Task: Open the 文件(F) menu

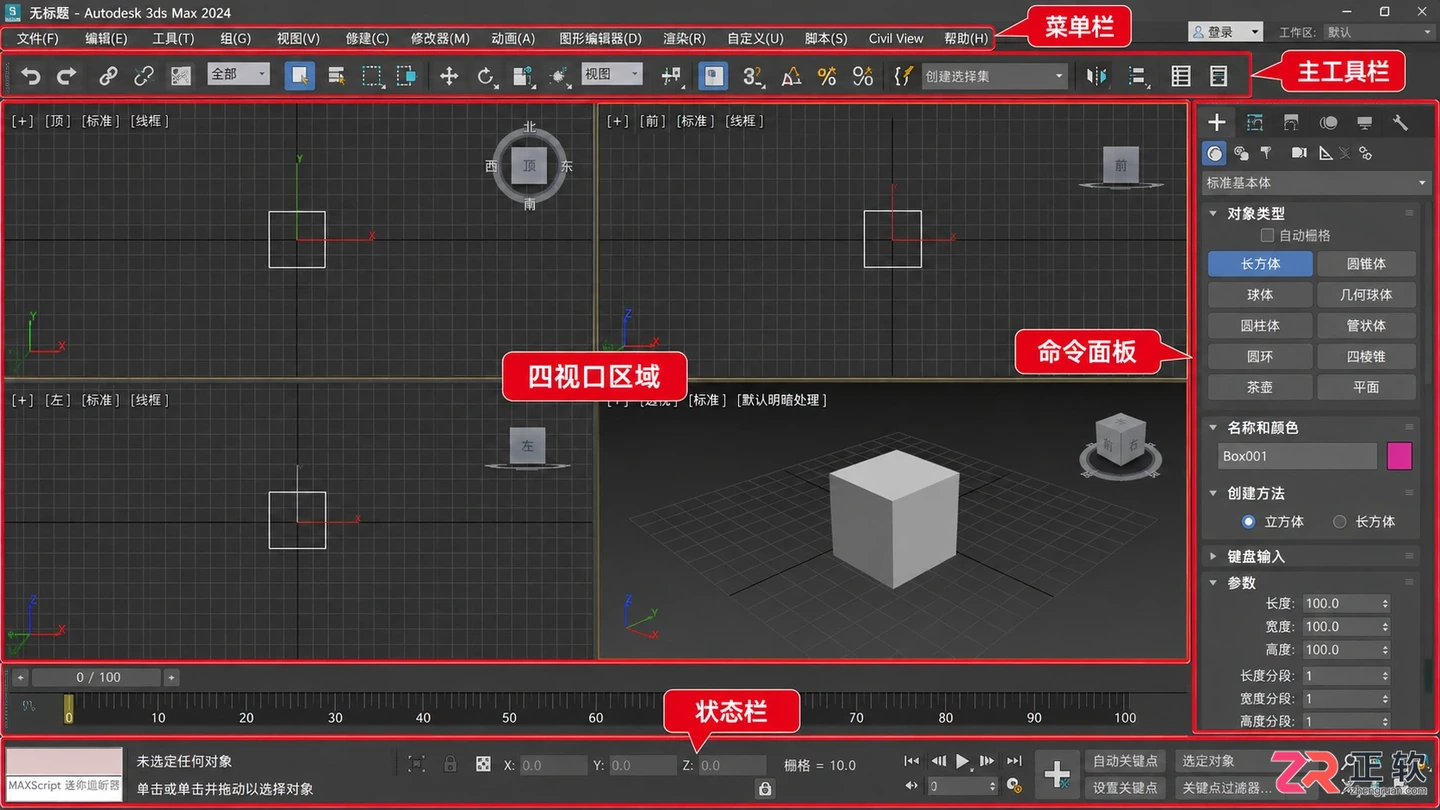Action: click(x=38, y=39)
